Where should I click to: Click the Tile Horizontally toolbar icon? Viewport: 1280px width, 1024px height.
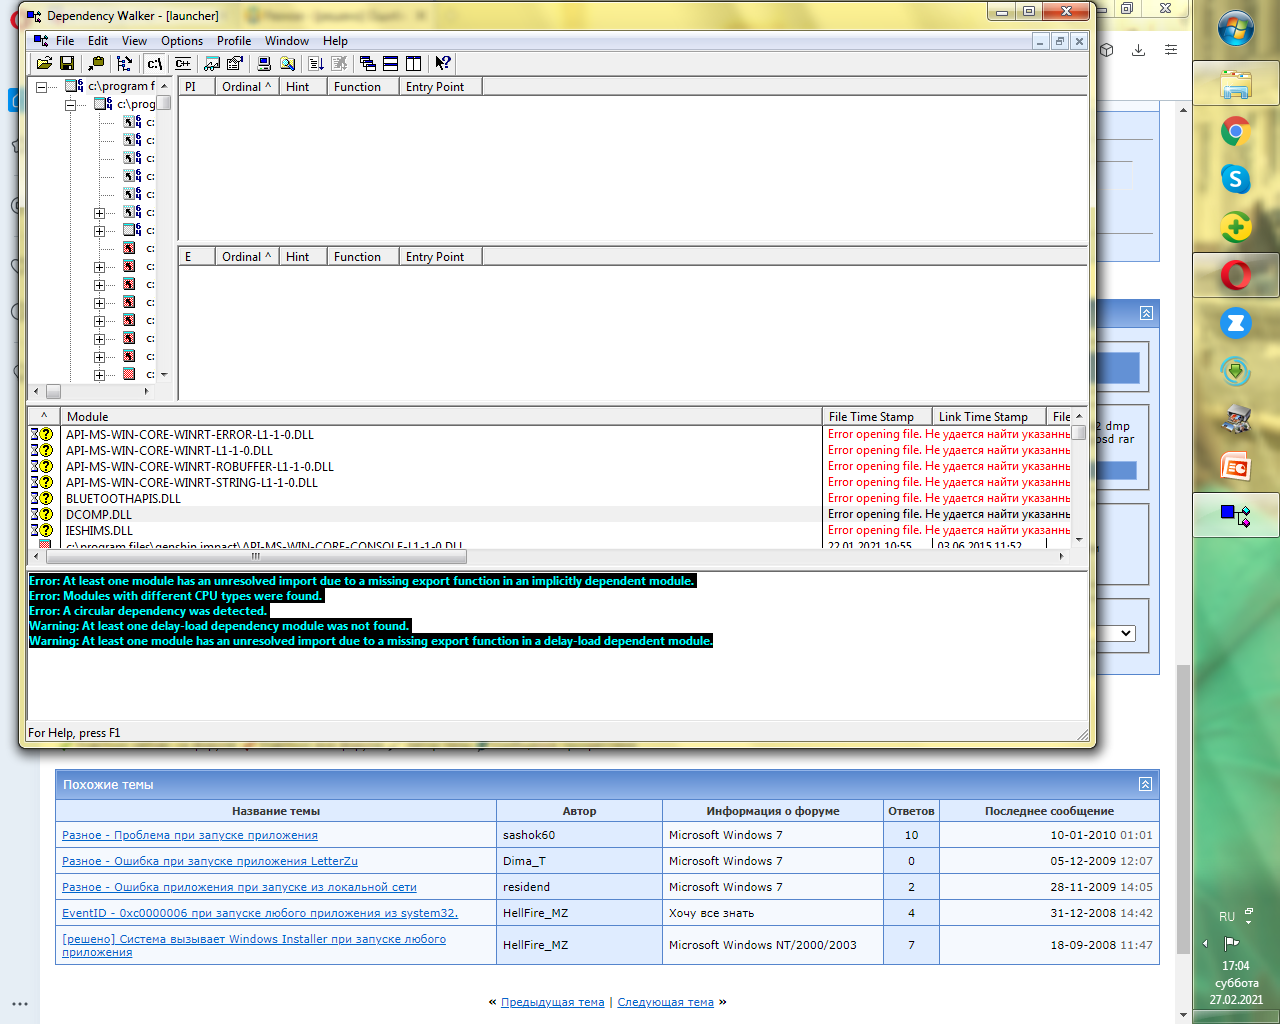click(x=390, y=63)
